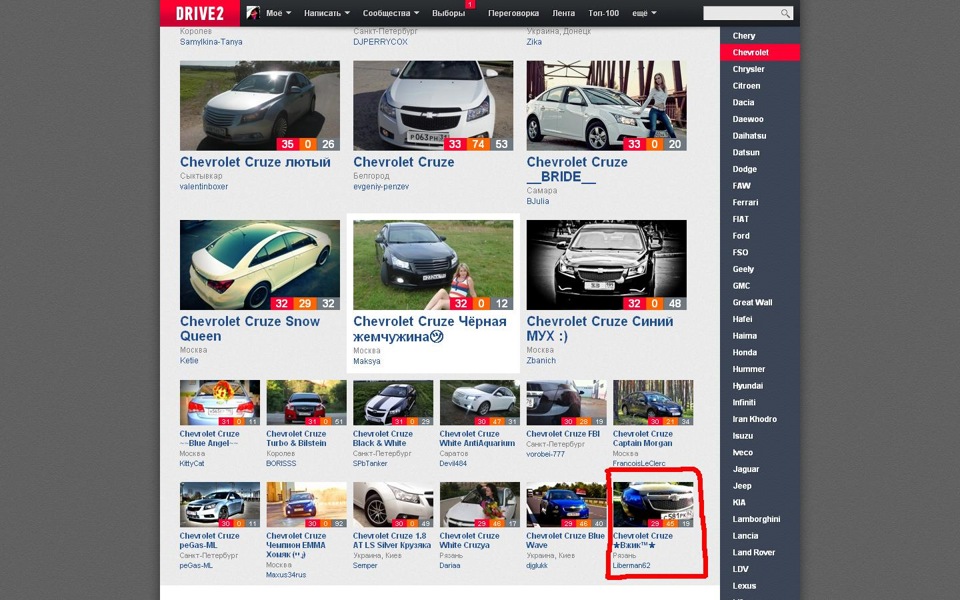Open Blue Wave car thumbnail

[566, 504]
